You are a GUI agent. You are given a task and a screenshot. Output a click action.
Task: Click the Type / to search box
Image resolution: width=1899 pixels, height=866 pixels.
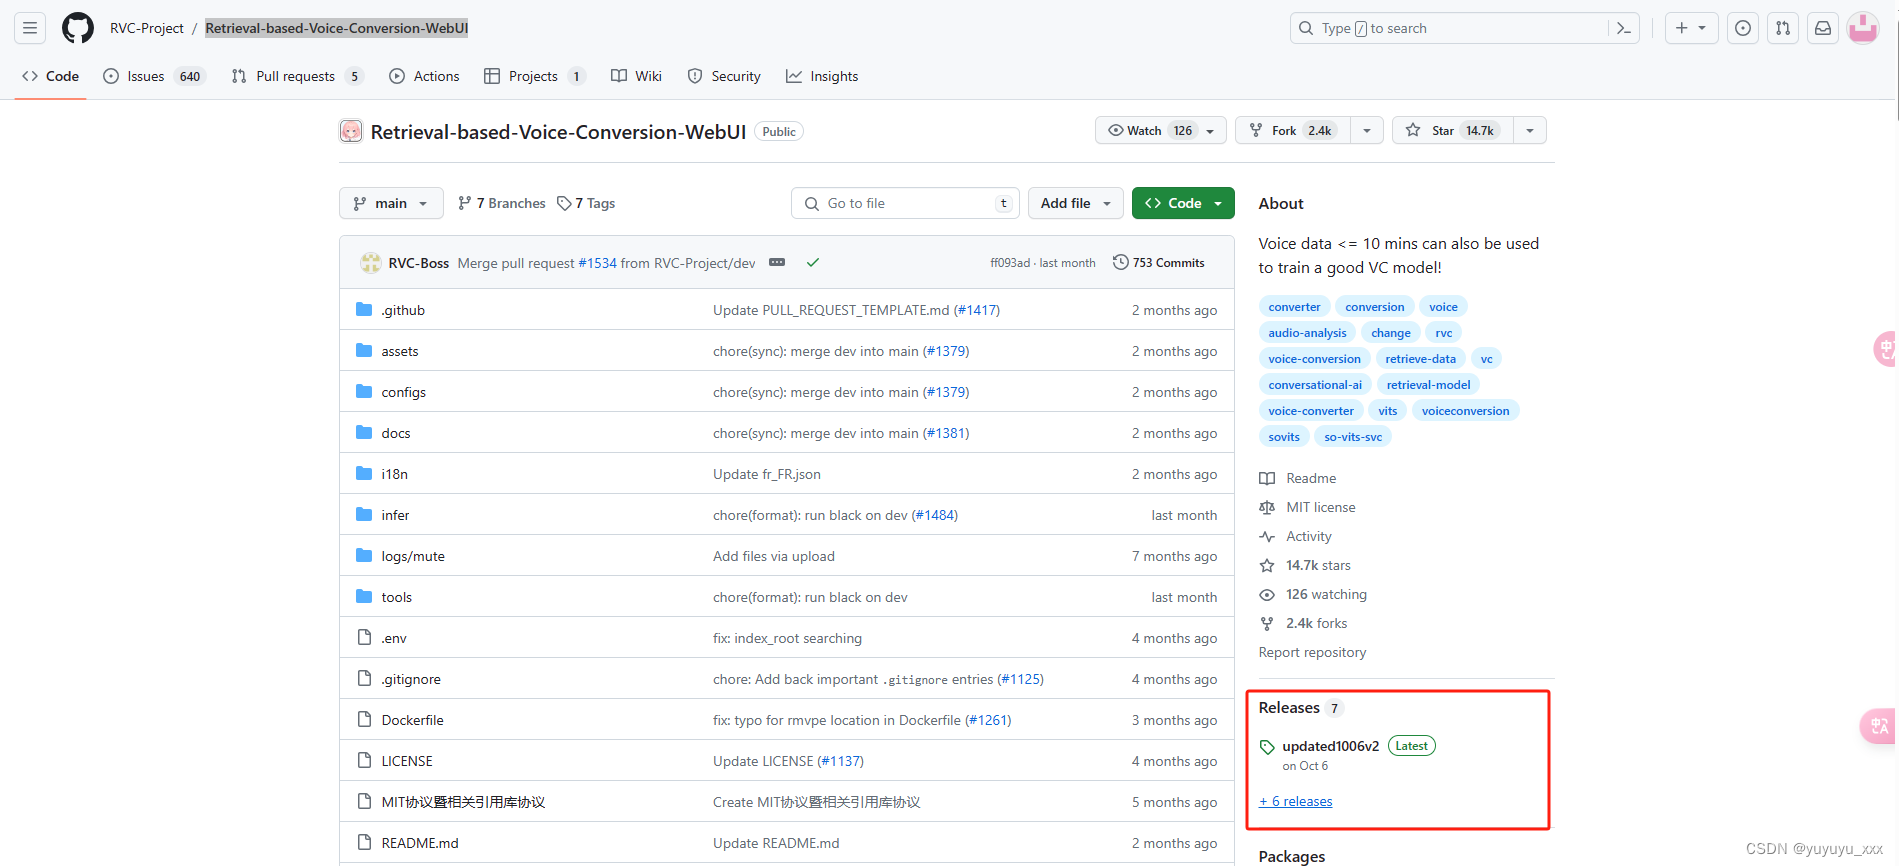(x=1450, y=28)
